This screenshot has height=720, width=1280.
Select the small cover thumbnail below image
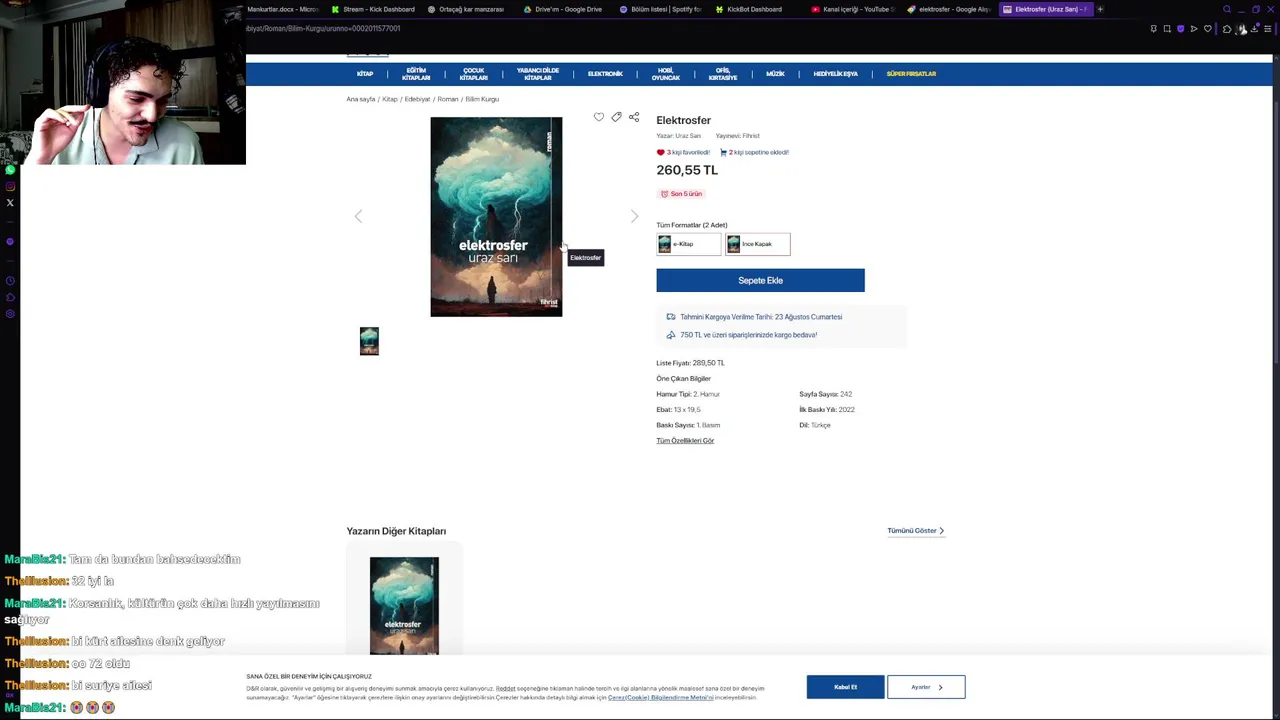pos(369,341)
